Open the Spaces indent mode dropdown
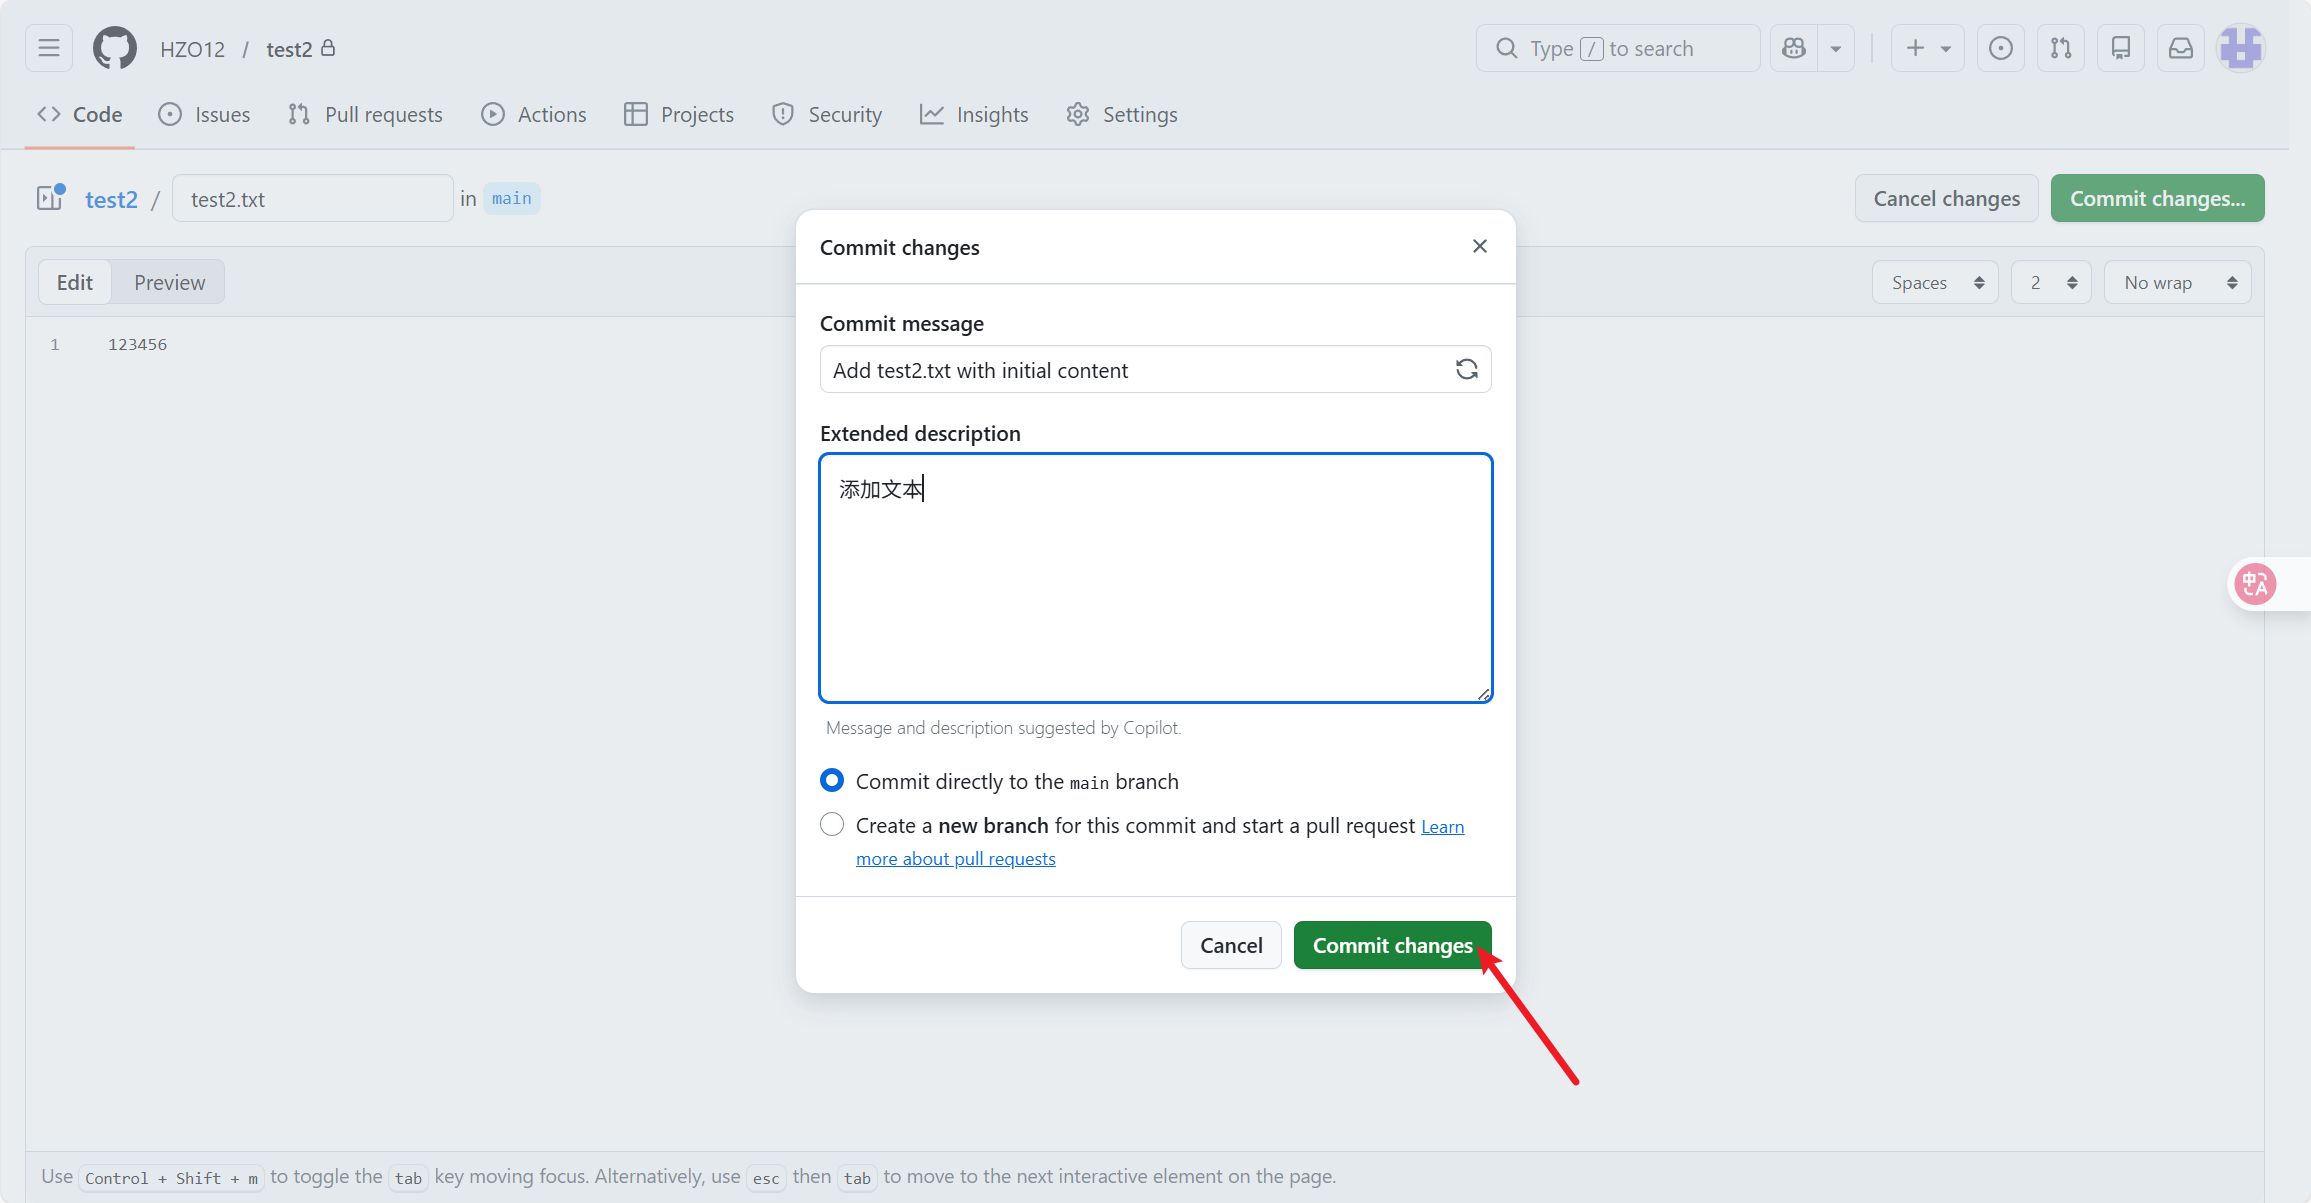 click(1935, 283)
